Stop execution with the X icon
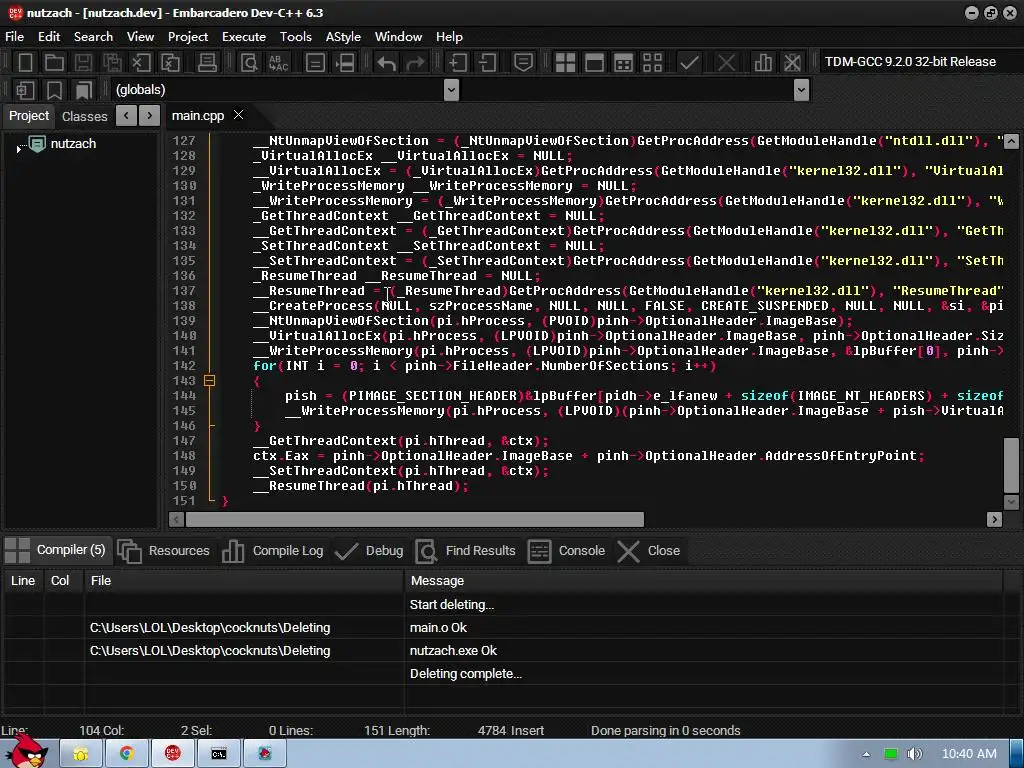Screen dimensions: 1024x768 tap(726, 63)
